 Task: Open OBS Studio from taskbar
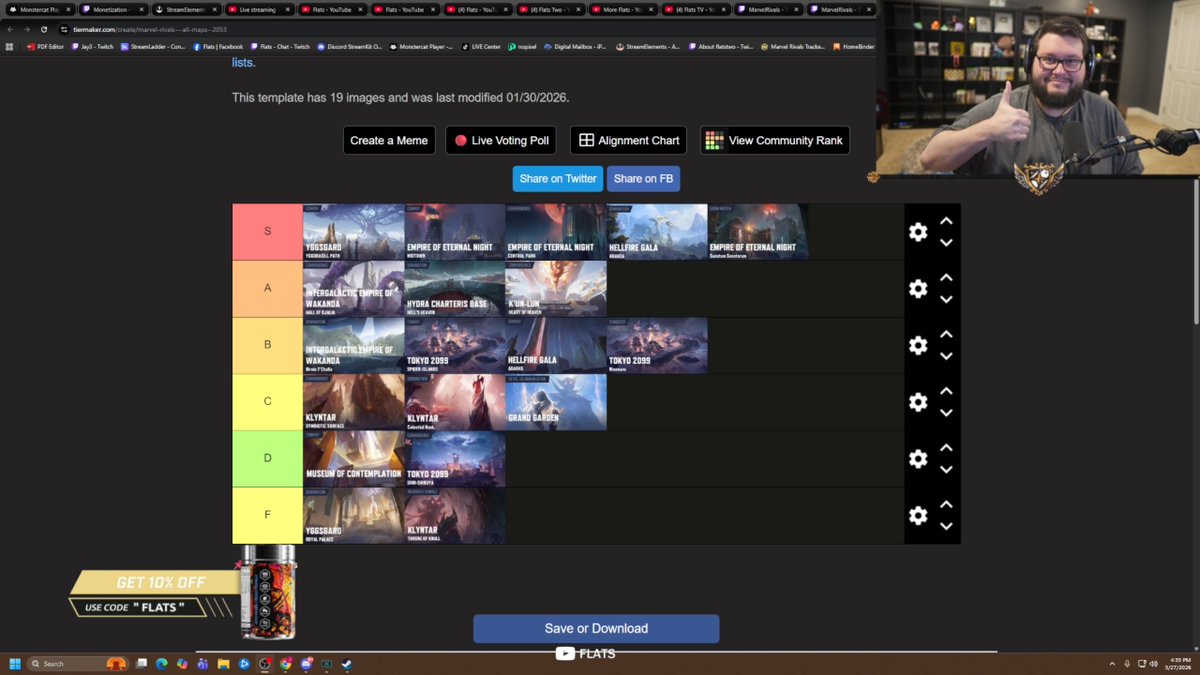(264, 664)
